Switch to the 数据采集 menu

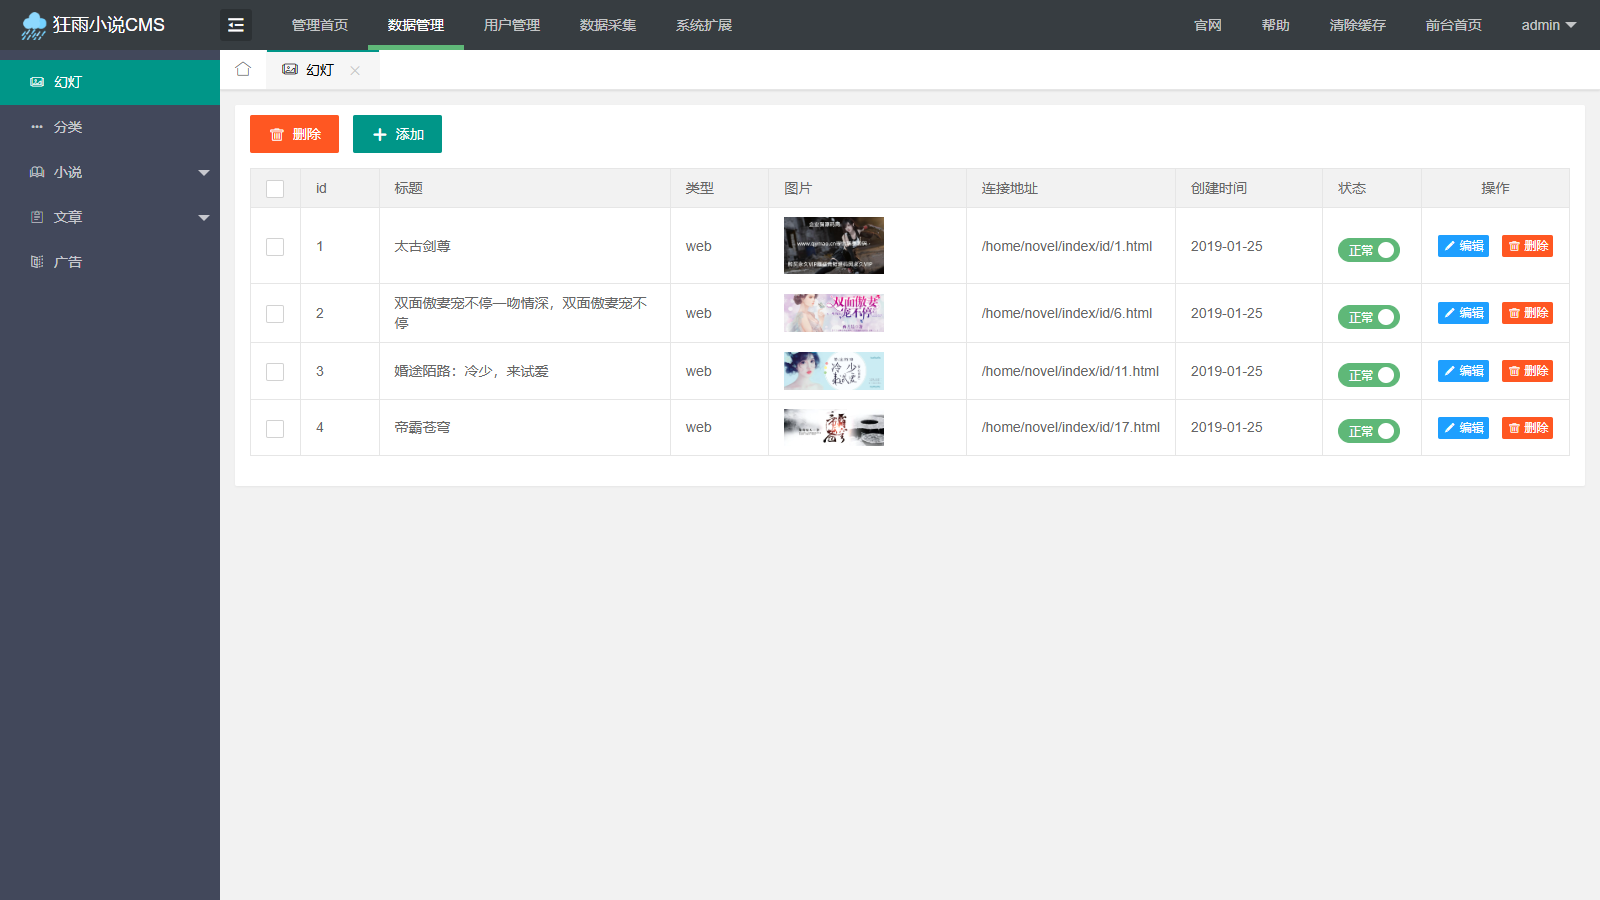click(x=608, y=25)
